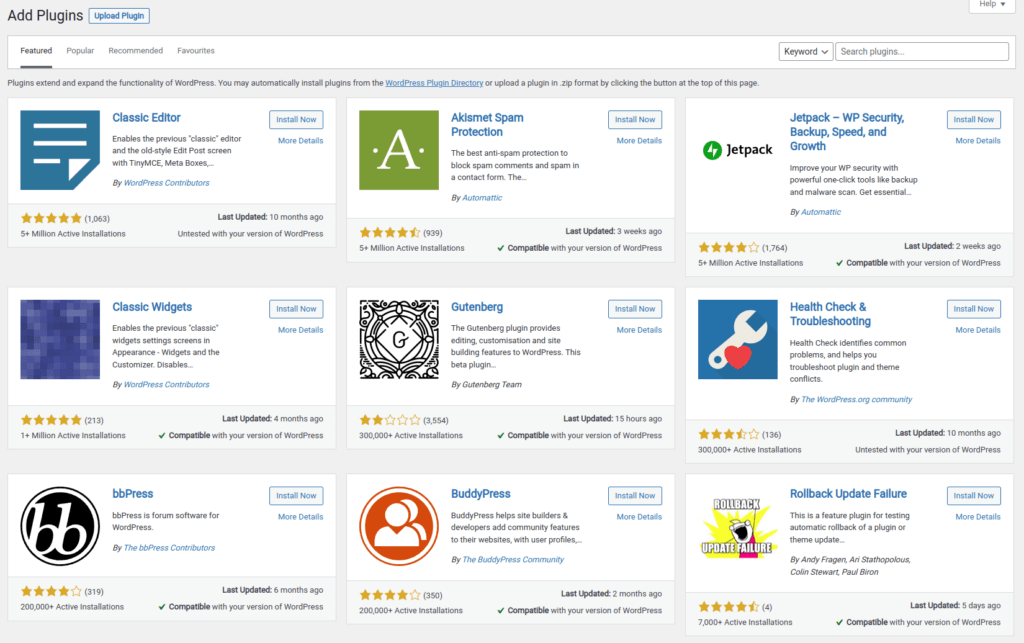The width and height of the screenshot is (1024, 643).
Task: Open the BuddyPress title link
Action: [481, 494]
